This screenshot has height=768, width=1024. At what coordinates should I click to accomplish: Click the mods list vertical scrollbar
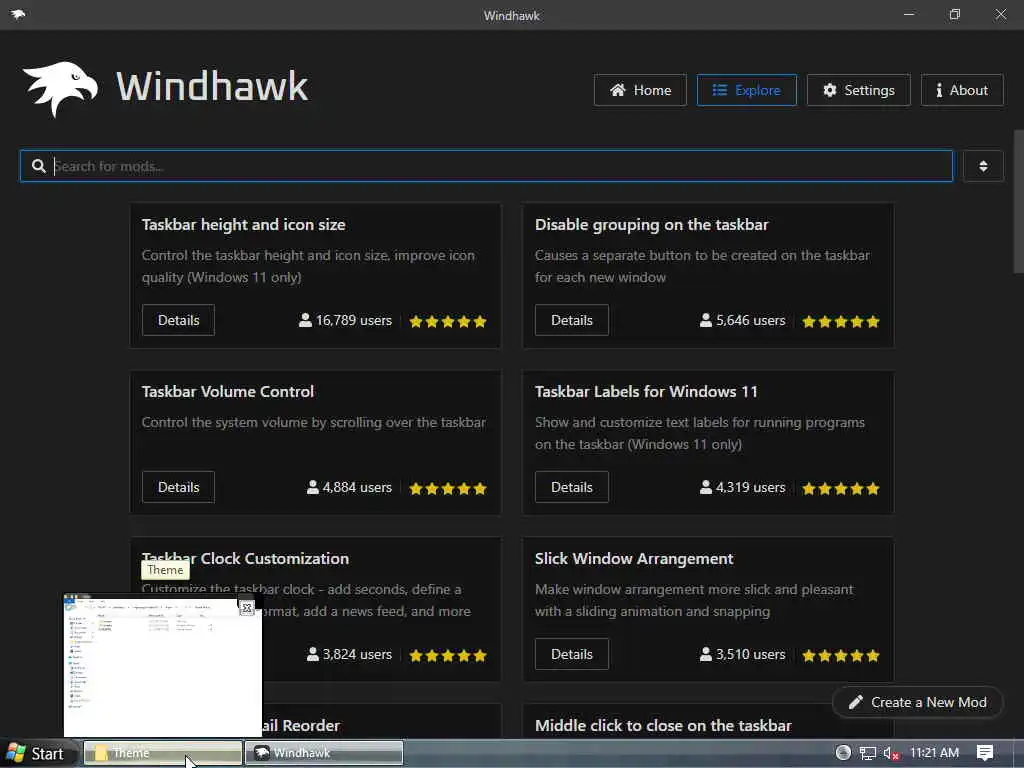pos(1018,201)
